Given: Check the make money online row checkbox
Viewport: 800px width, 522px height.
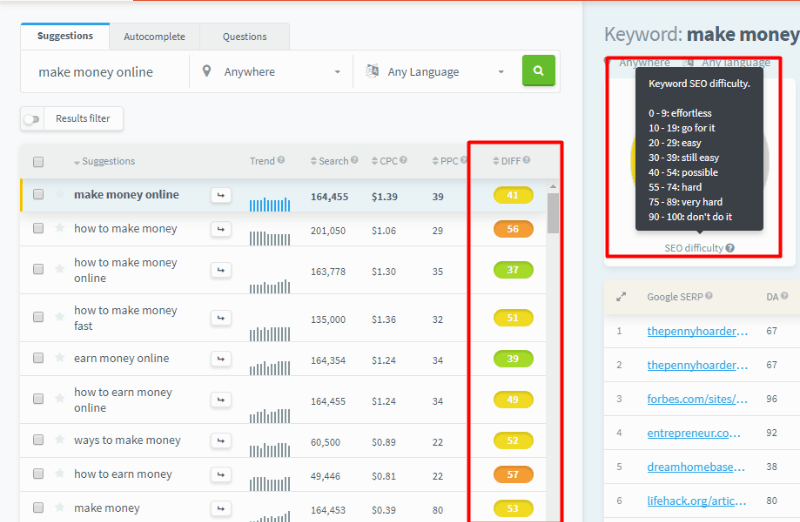Looking at the screenshot, I should (38, 194).
